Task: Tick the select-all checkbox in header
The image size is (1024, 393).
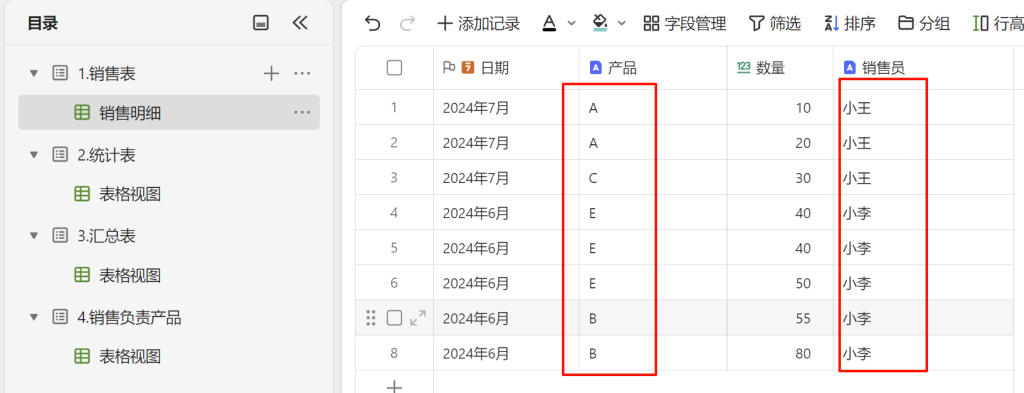Action: 394,67
